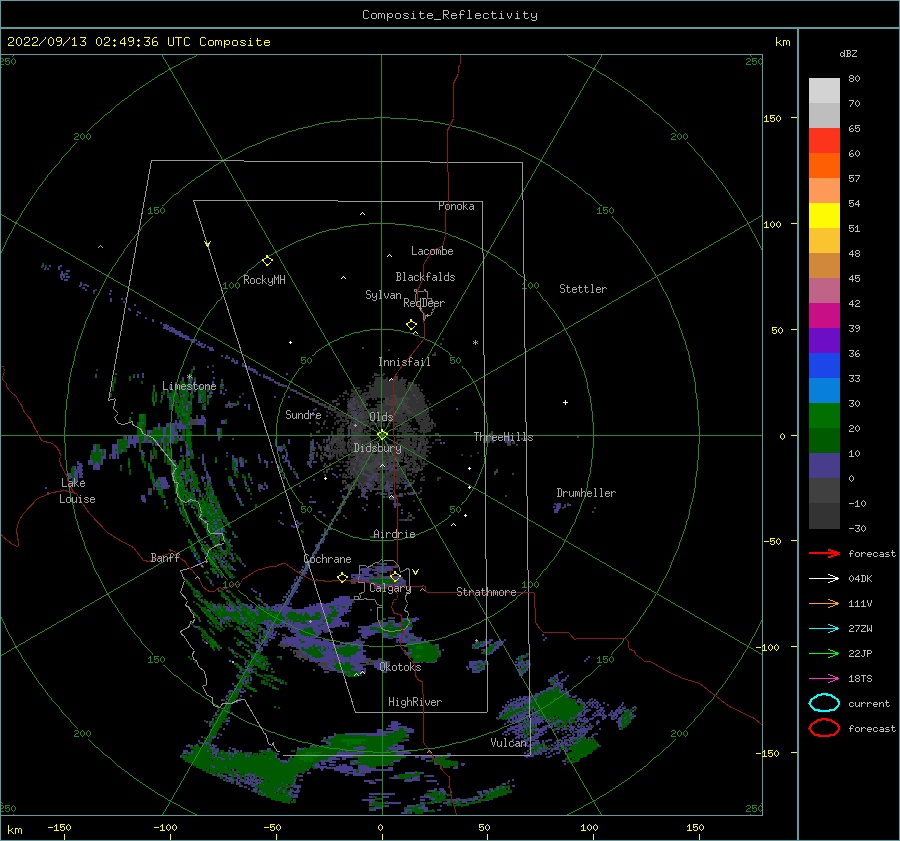900x841 pixels.
Task: Click the magenta 18TS arrow icon
Action: [x=824, y=679]
